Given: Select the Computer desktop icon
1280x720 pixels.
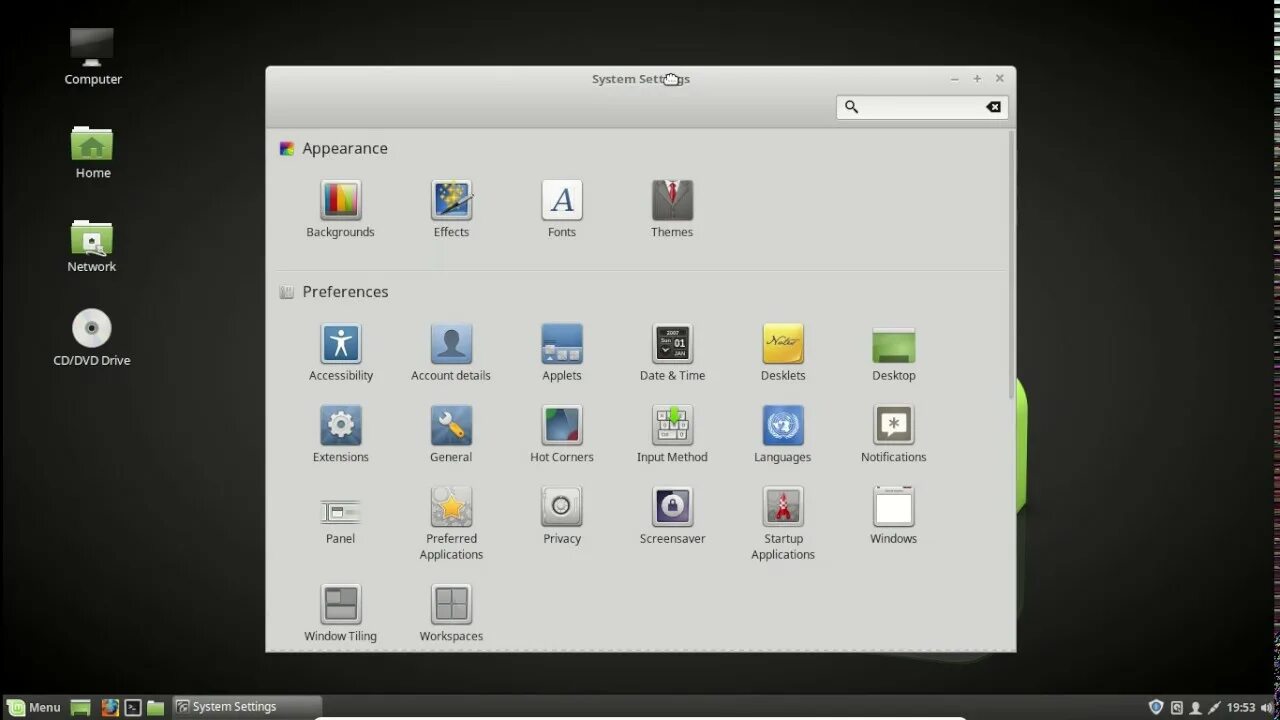Looking at the screenshot, I should click(92, 57).
